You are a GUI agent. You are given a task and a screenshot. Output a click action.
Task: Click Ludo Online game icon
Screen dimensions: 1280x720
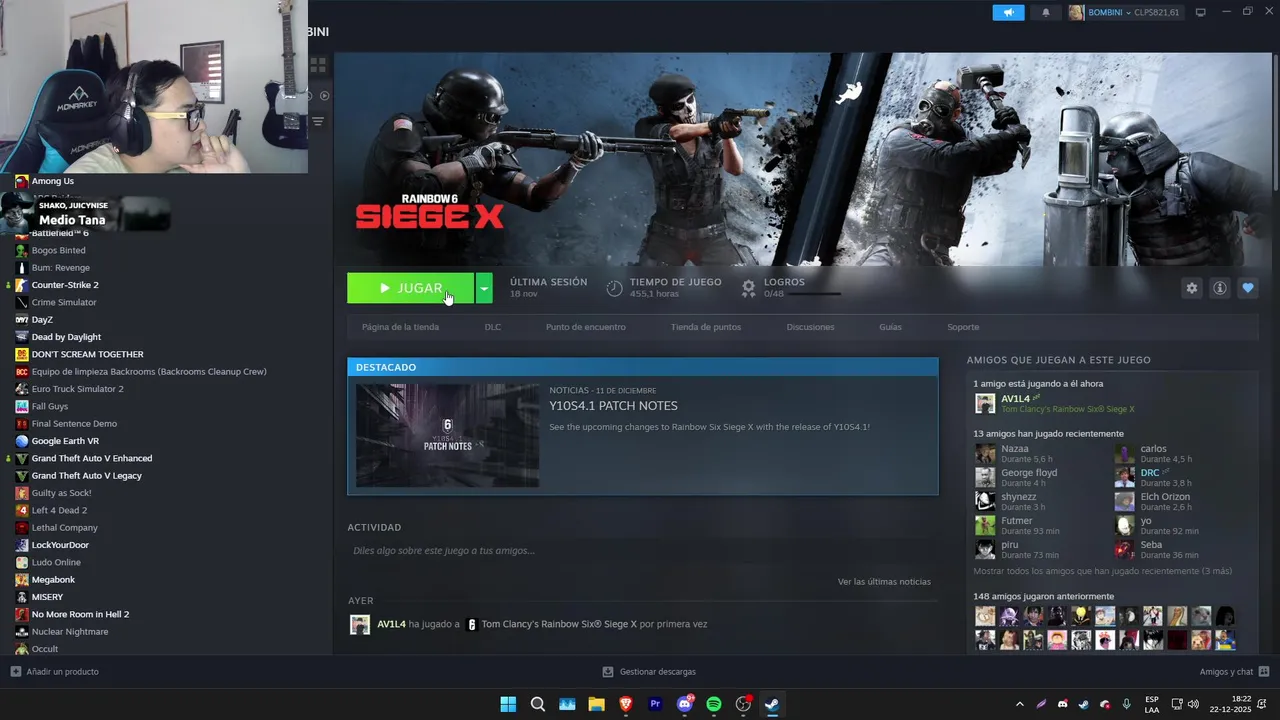(x=22, y=562)
